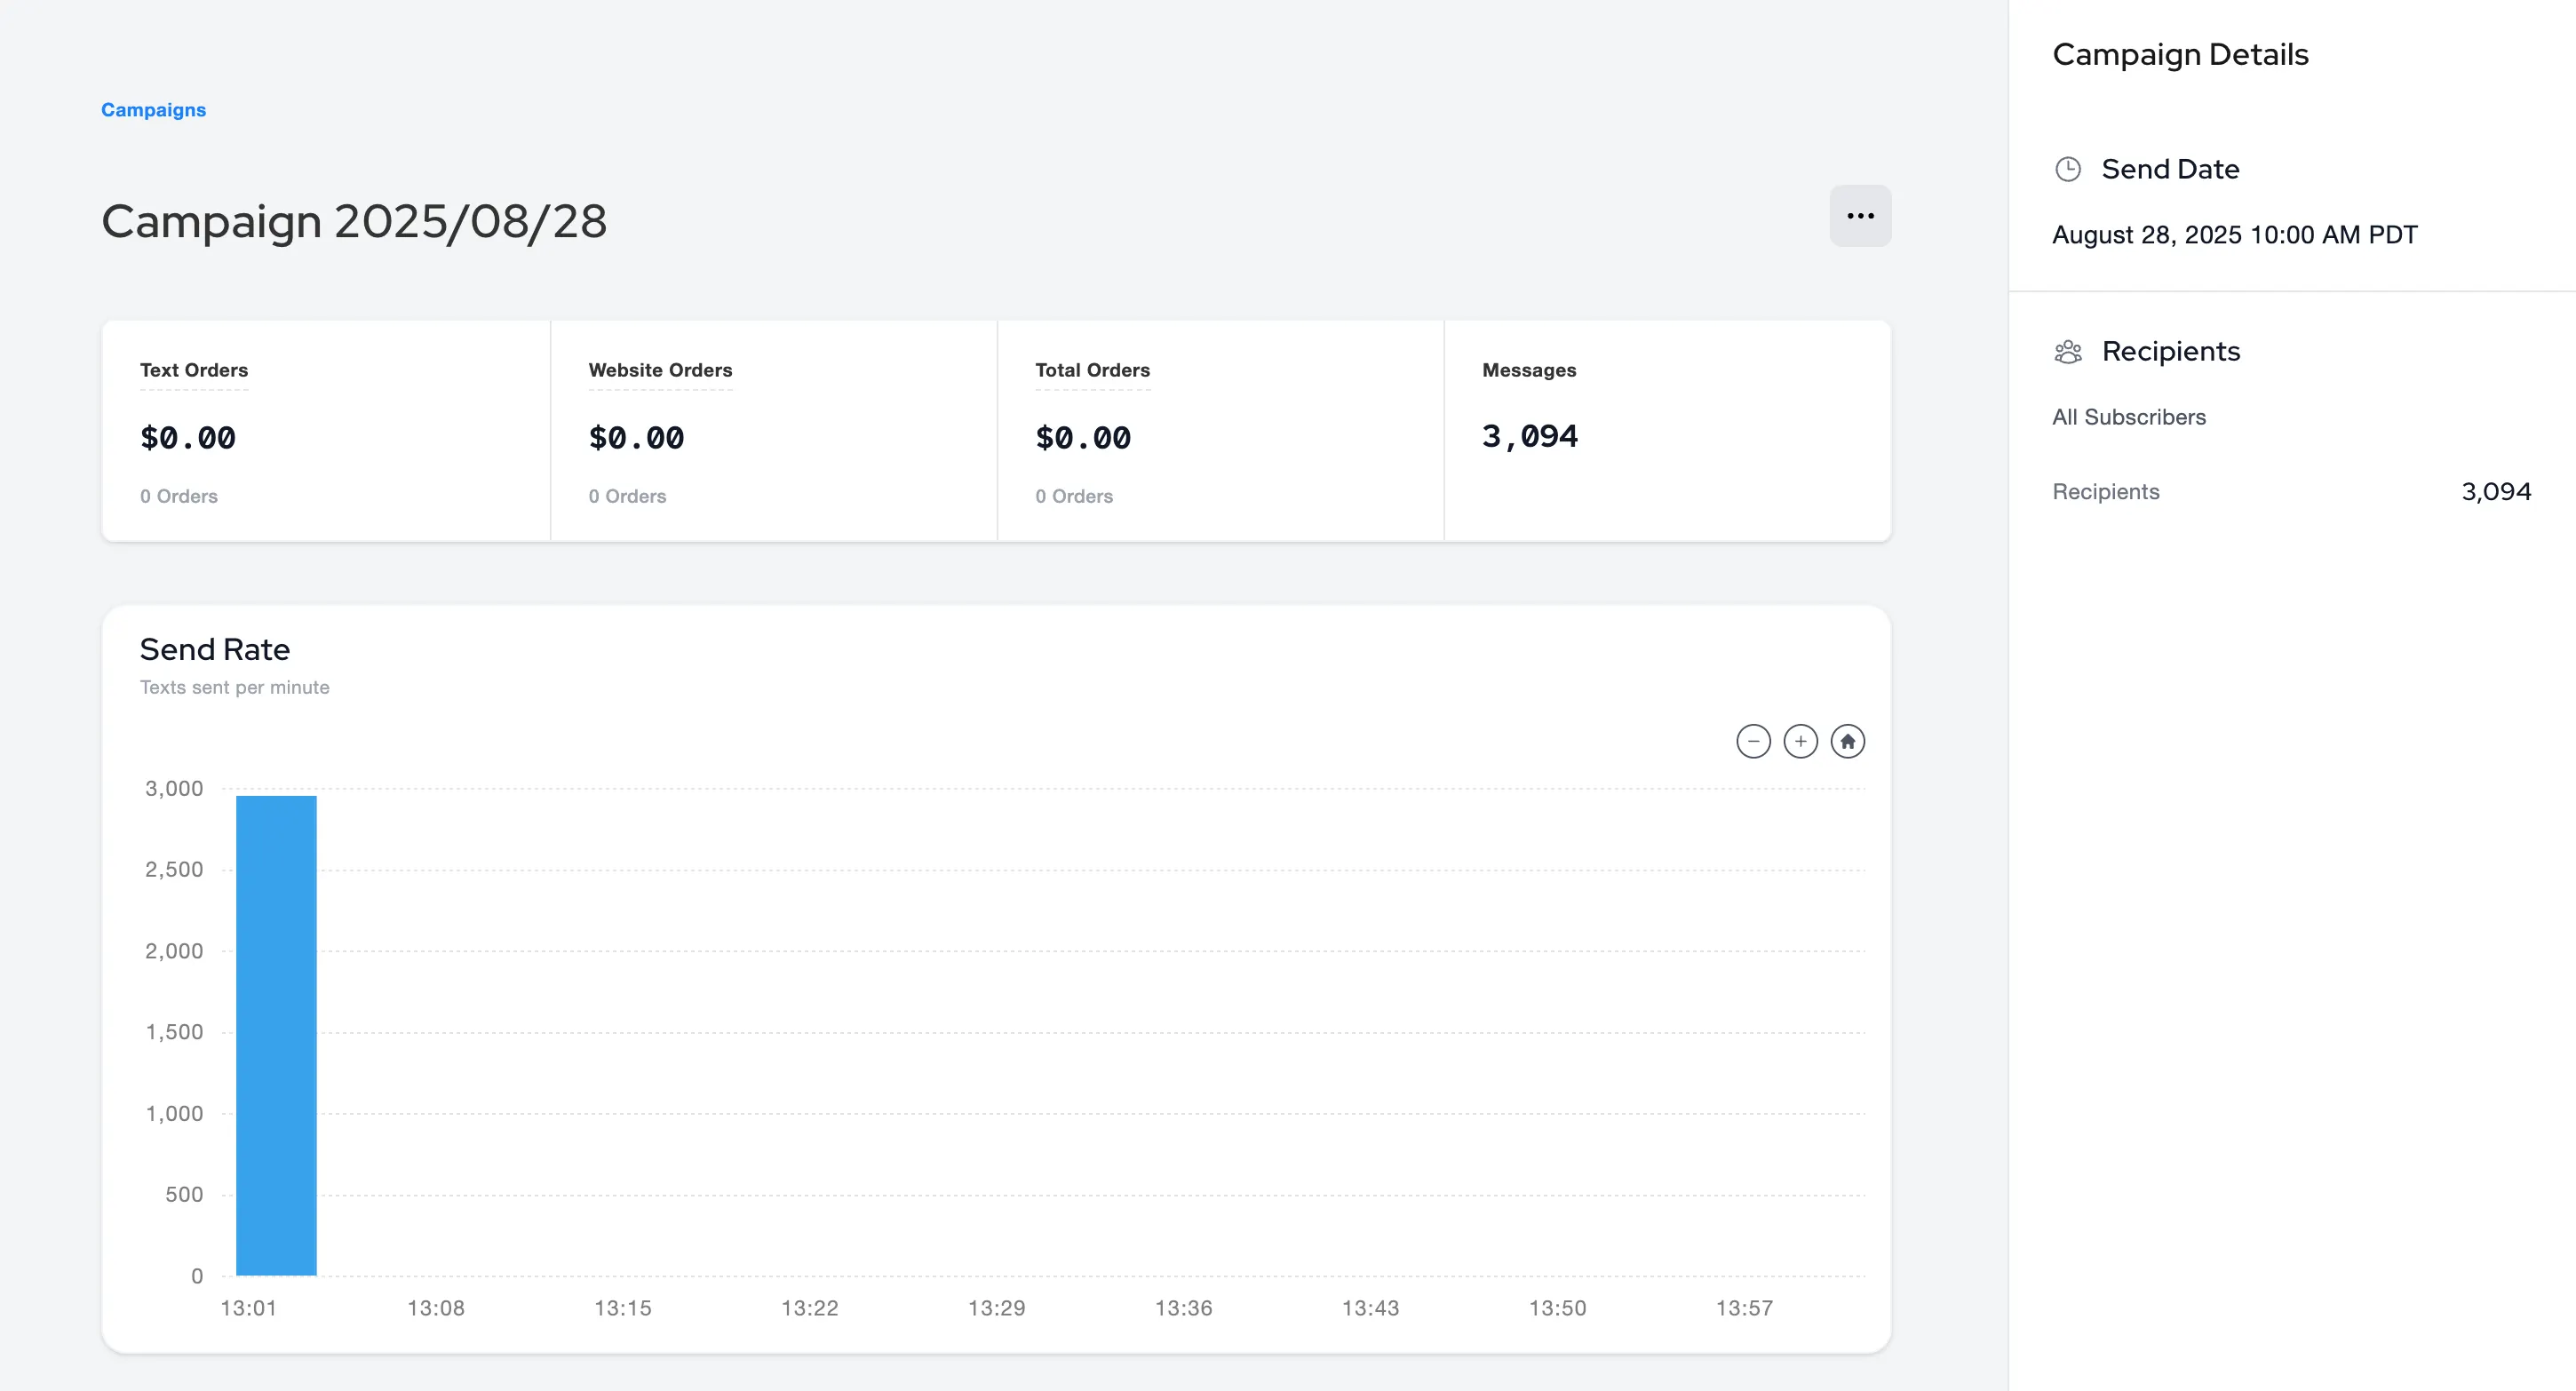Viewport: 2576px width, 1391px height.
Task: Click the Total Orders label
Action: [1092, 370]
